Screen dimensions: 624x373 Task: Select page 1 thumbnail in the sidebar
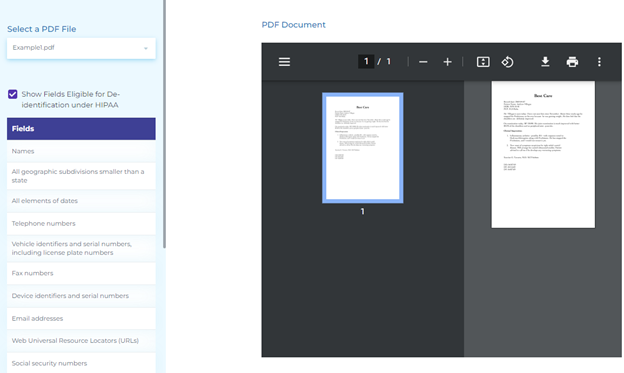[363, 148]
